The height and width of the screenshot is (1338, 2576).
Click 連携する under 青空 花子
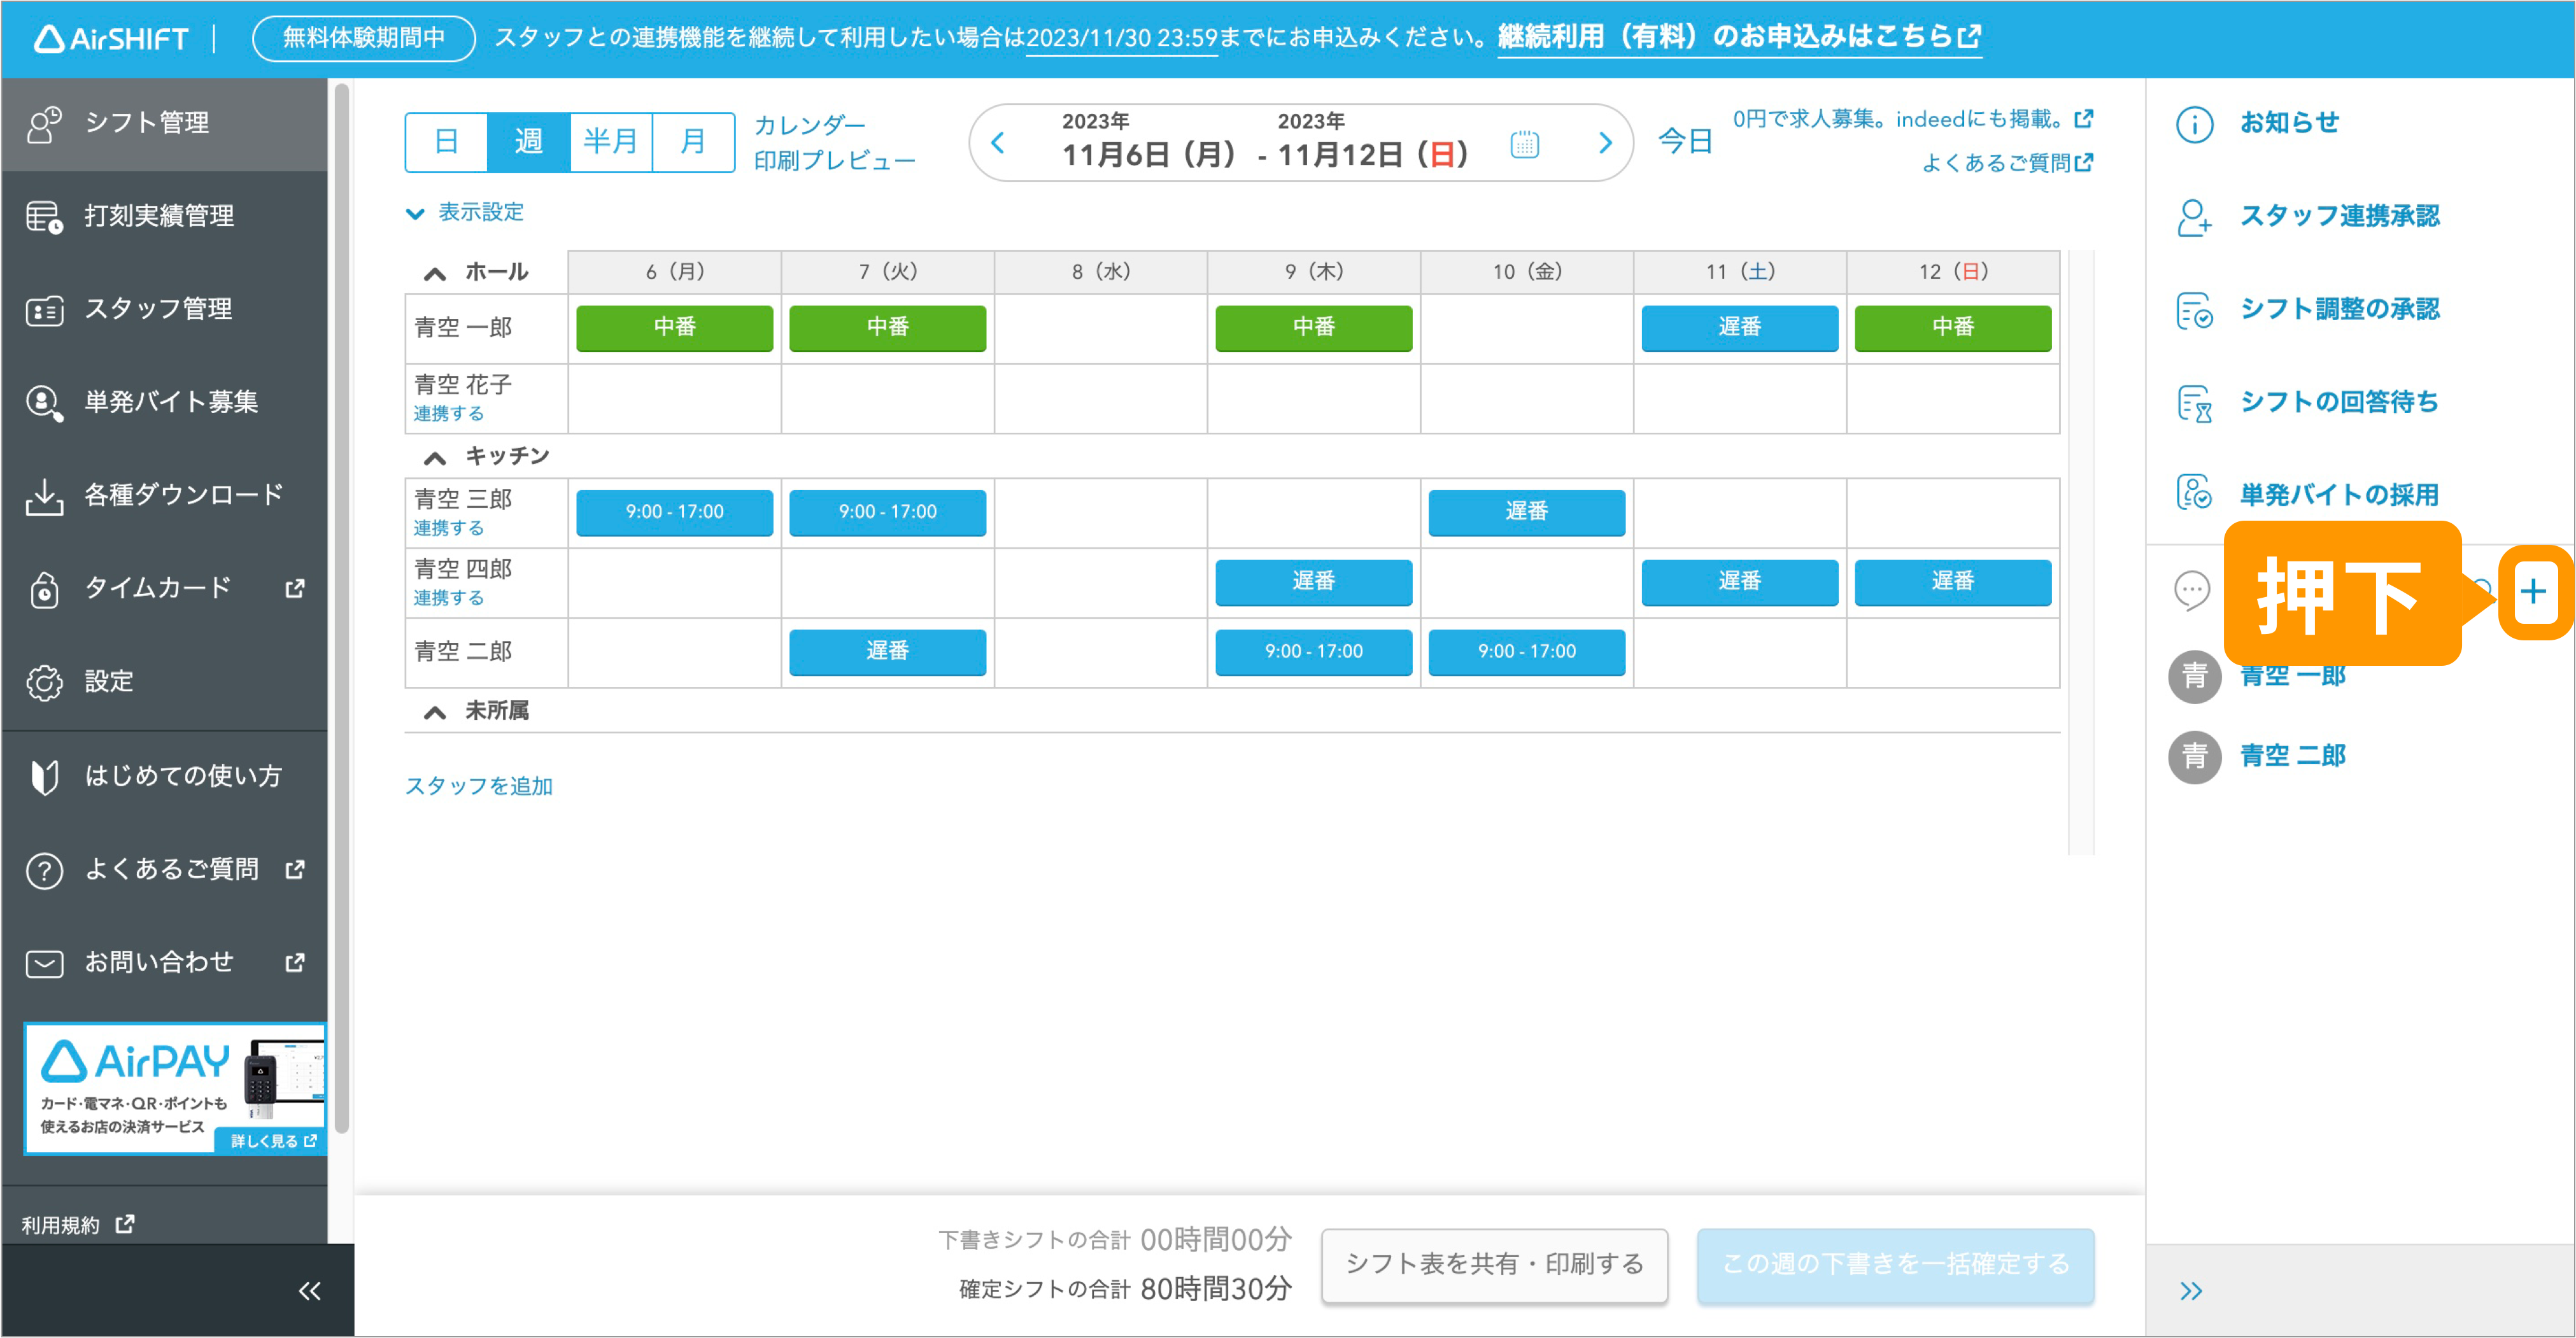point(448,413)
